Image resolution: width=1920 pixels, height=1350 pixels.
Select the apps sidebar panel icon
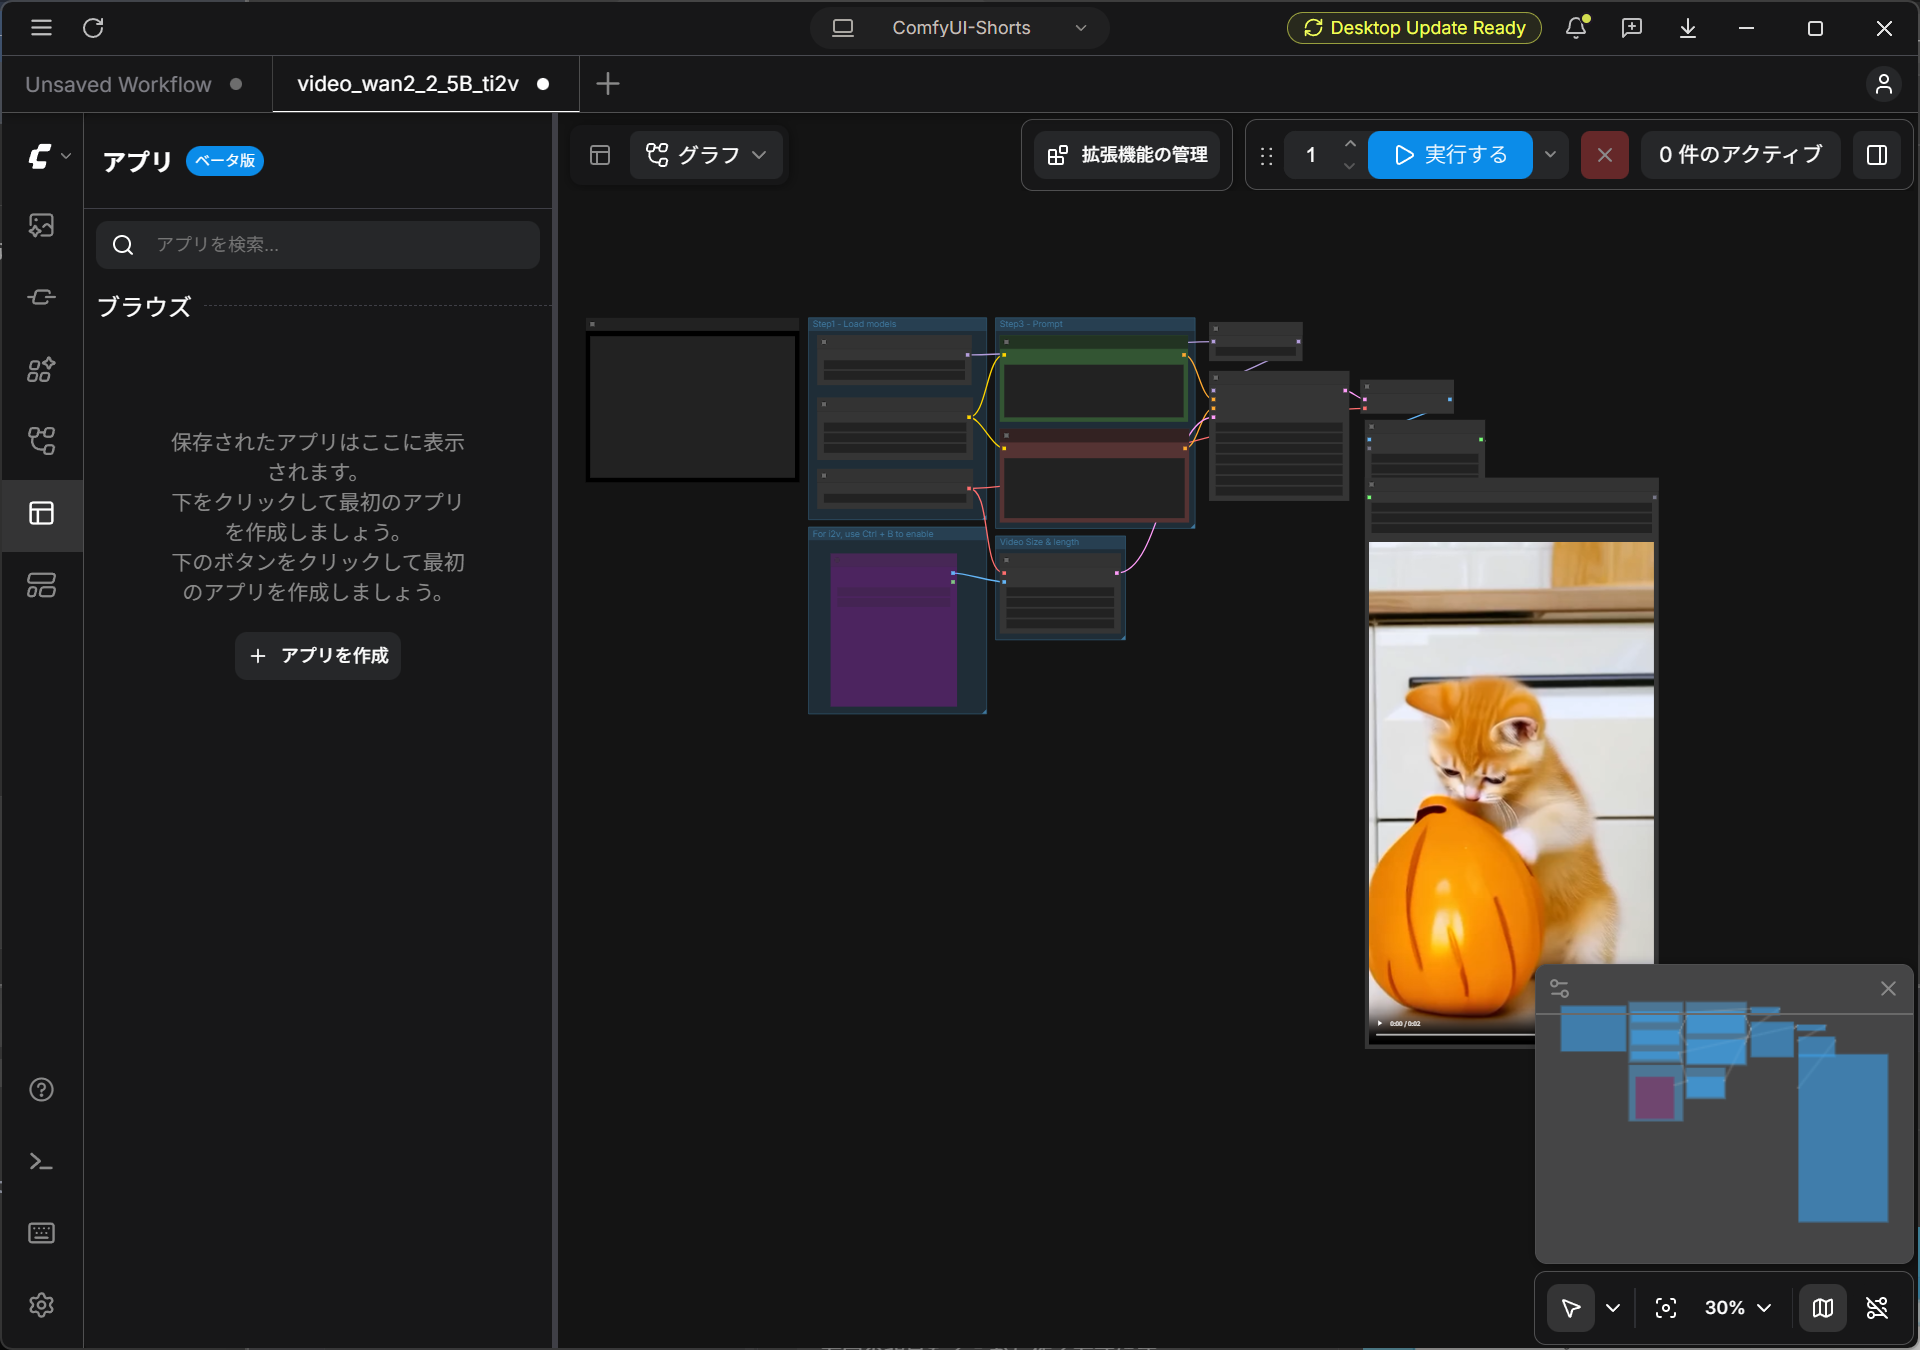tap(41, 513)
